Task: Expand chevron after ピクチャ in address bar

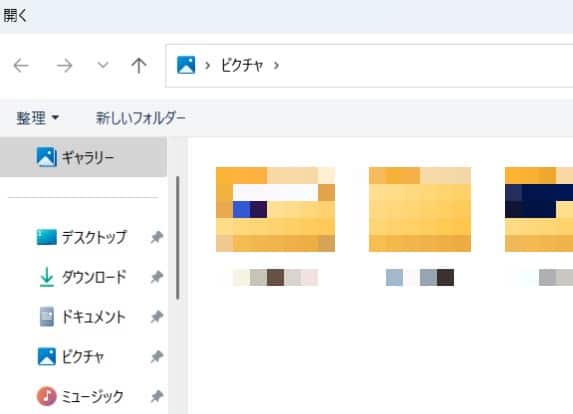Action: tap(276, 66)
